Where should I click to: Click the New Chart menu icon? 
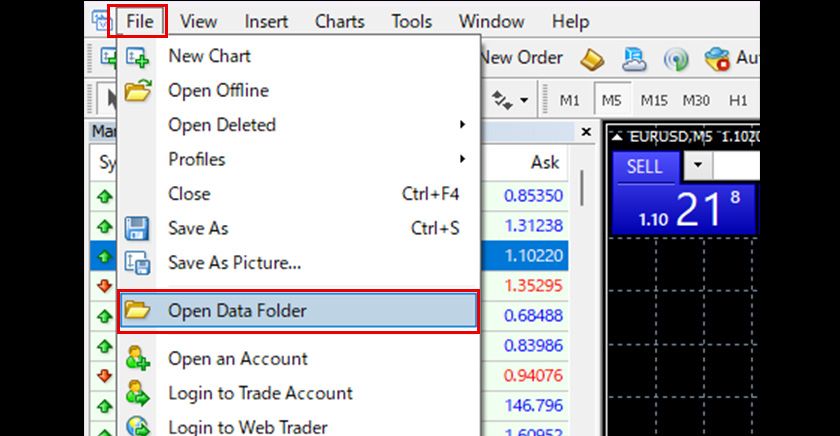tap(137, 57)
